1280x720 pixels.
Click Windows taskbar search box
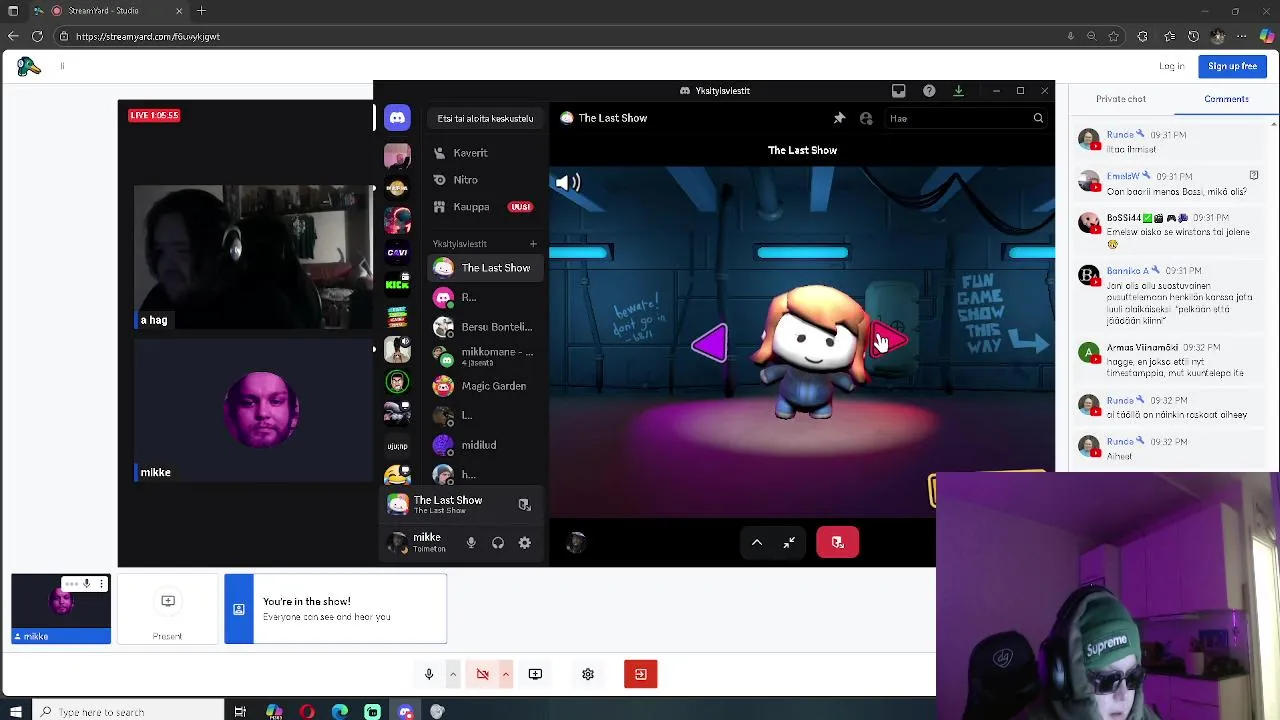click(x=130, y=712)
